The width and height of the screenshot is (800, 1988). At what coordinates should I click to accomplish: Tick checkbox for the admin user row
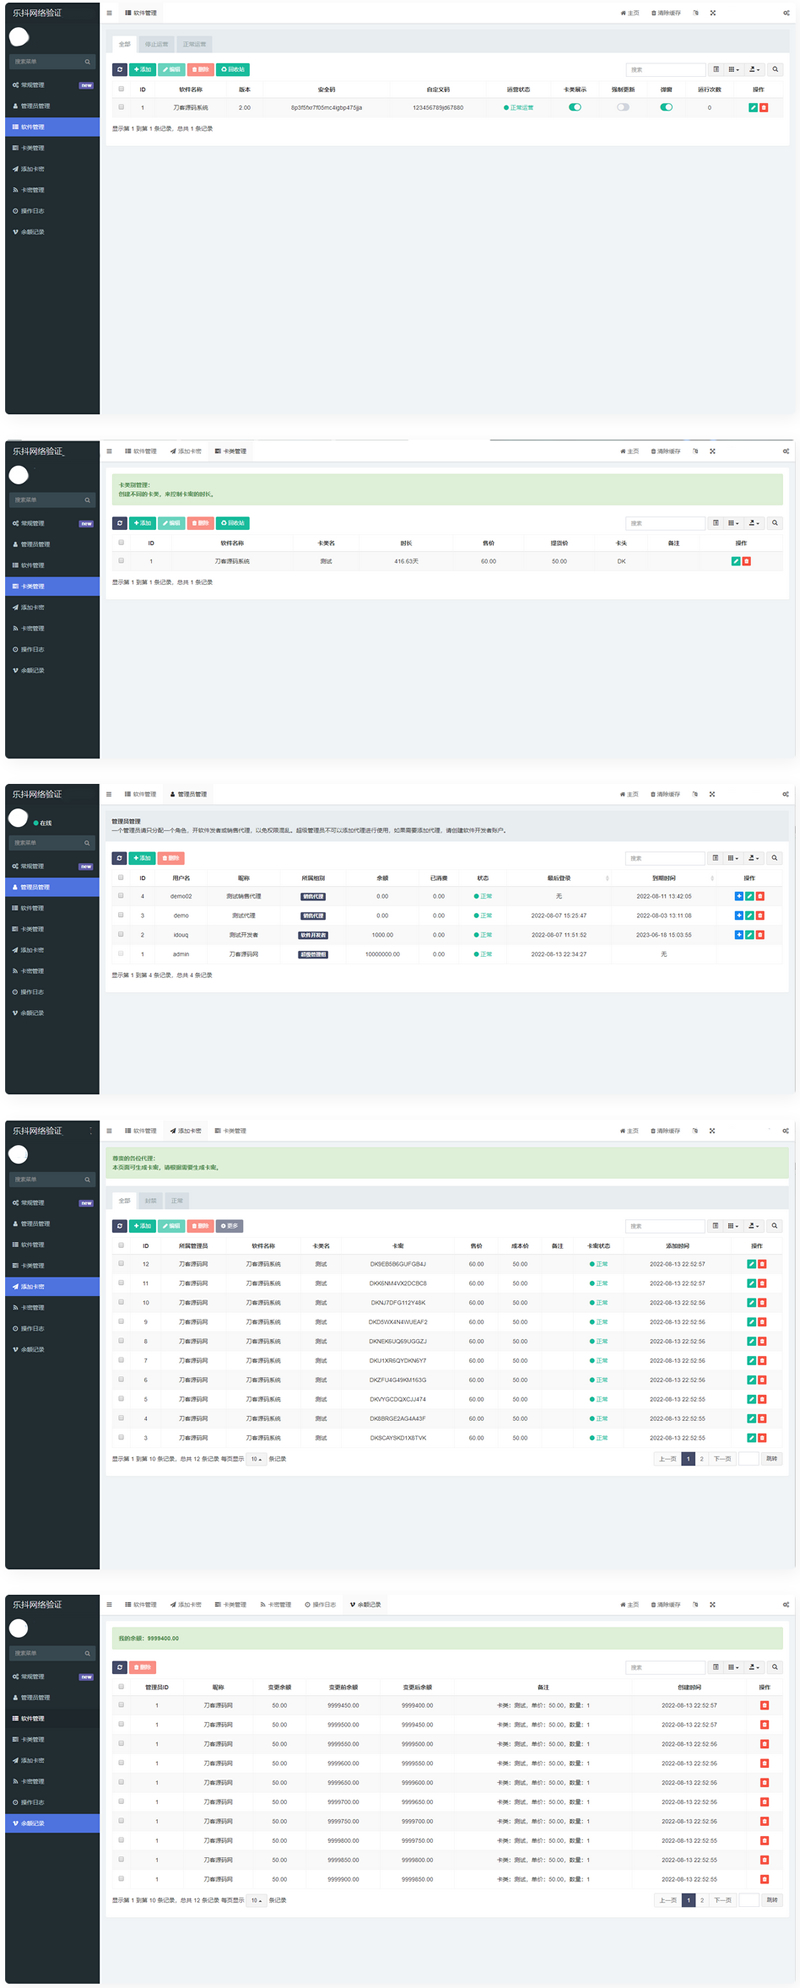pyautogui.click(x=121, y=954)
